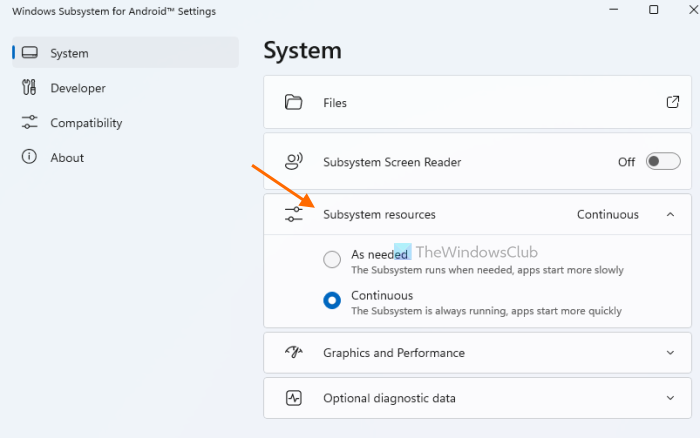Click the Subsystem Screen Reader icon
Screen dimensions: 700x438
click(293, 162)
